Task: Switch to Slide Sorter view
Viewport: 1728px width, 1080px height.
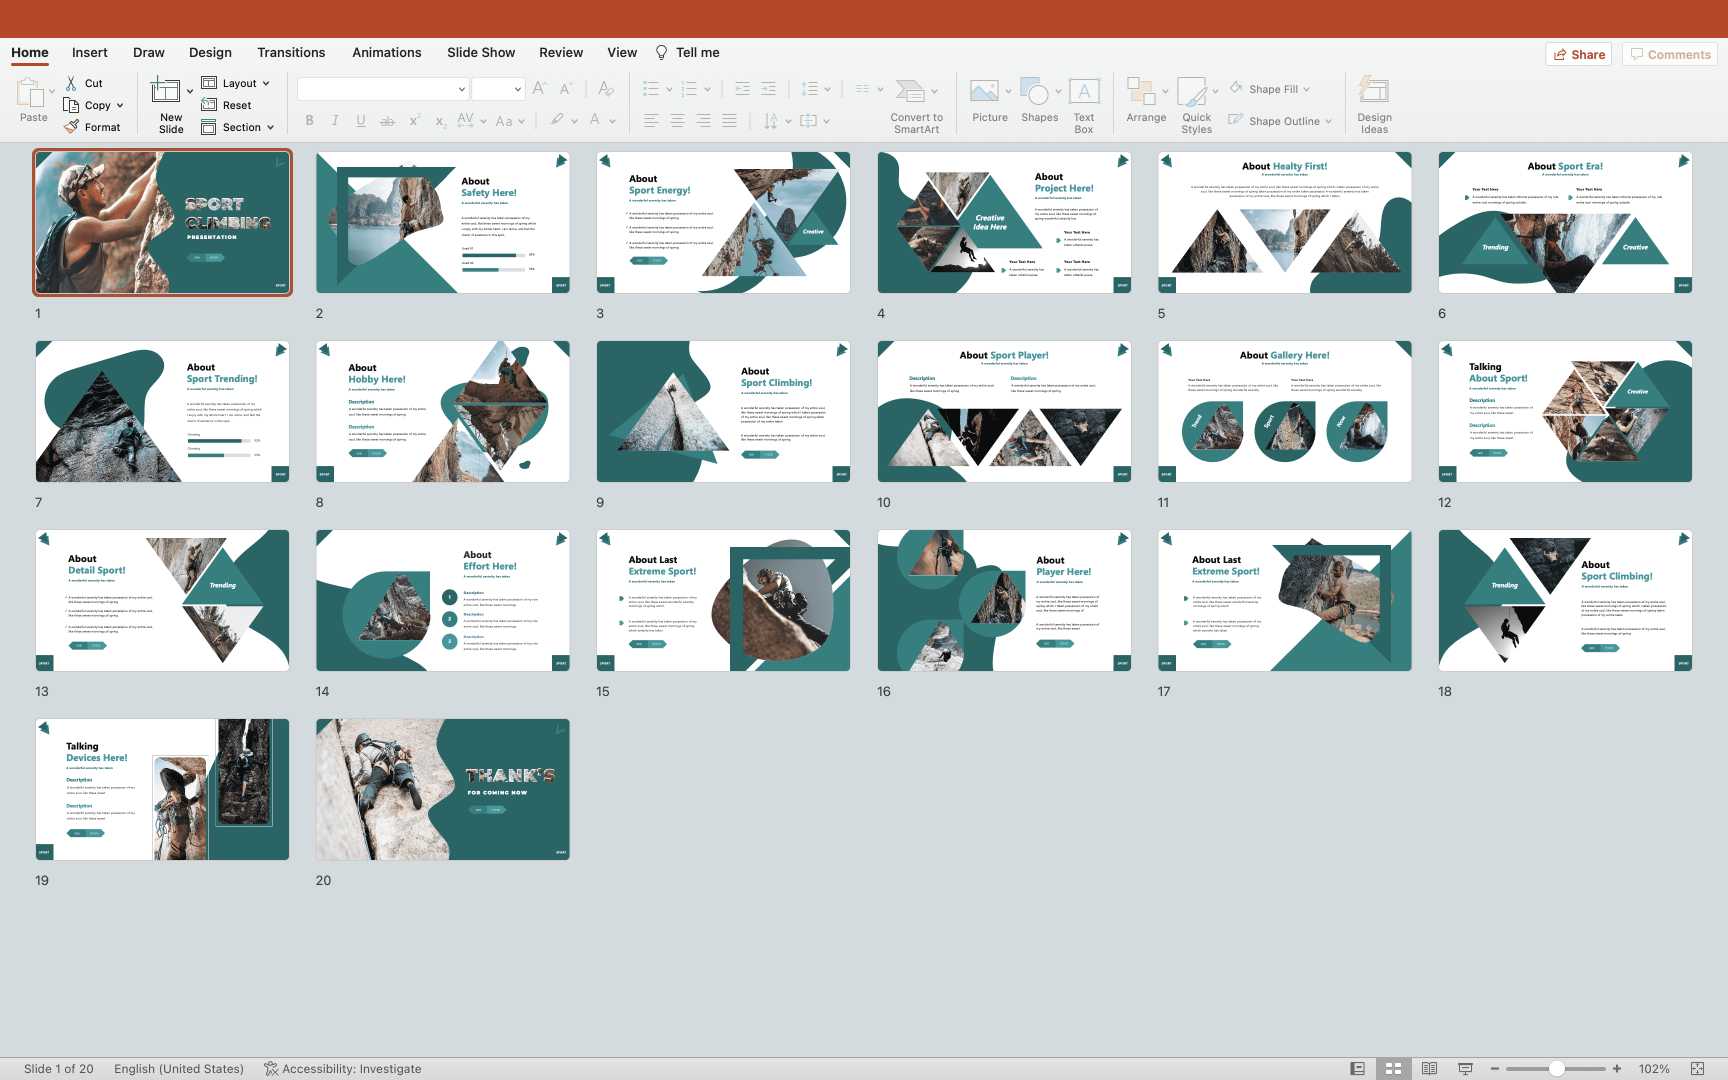Action: [1393, 1068]
